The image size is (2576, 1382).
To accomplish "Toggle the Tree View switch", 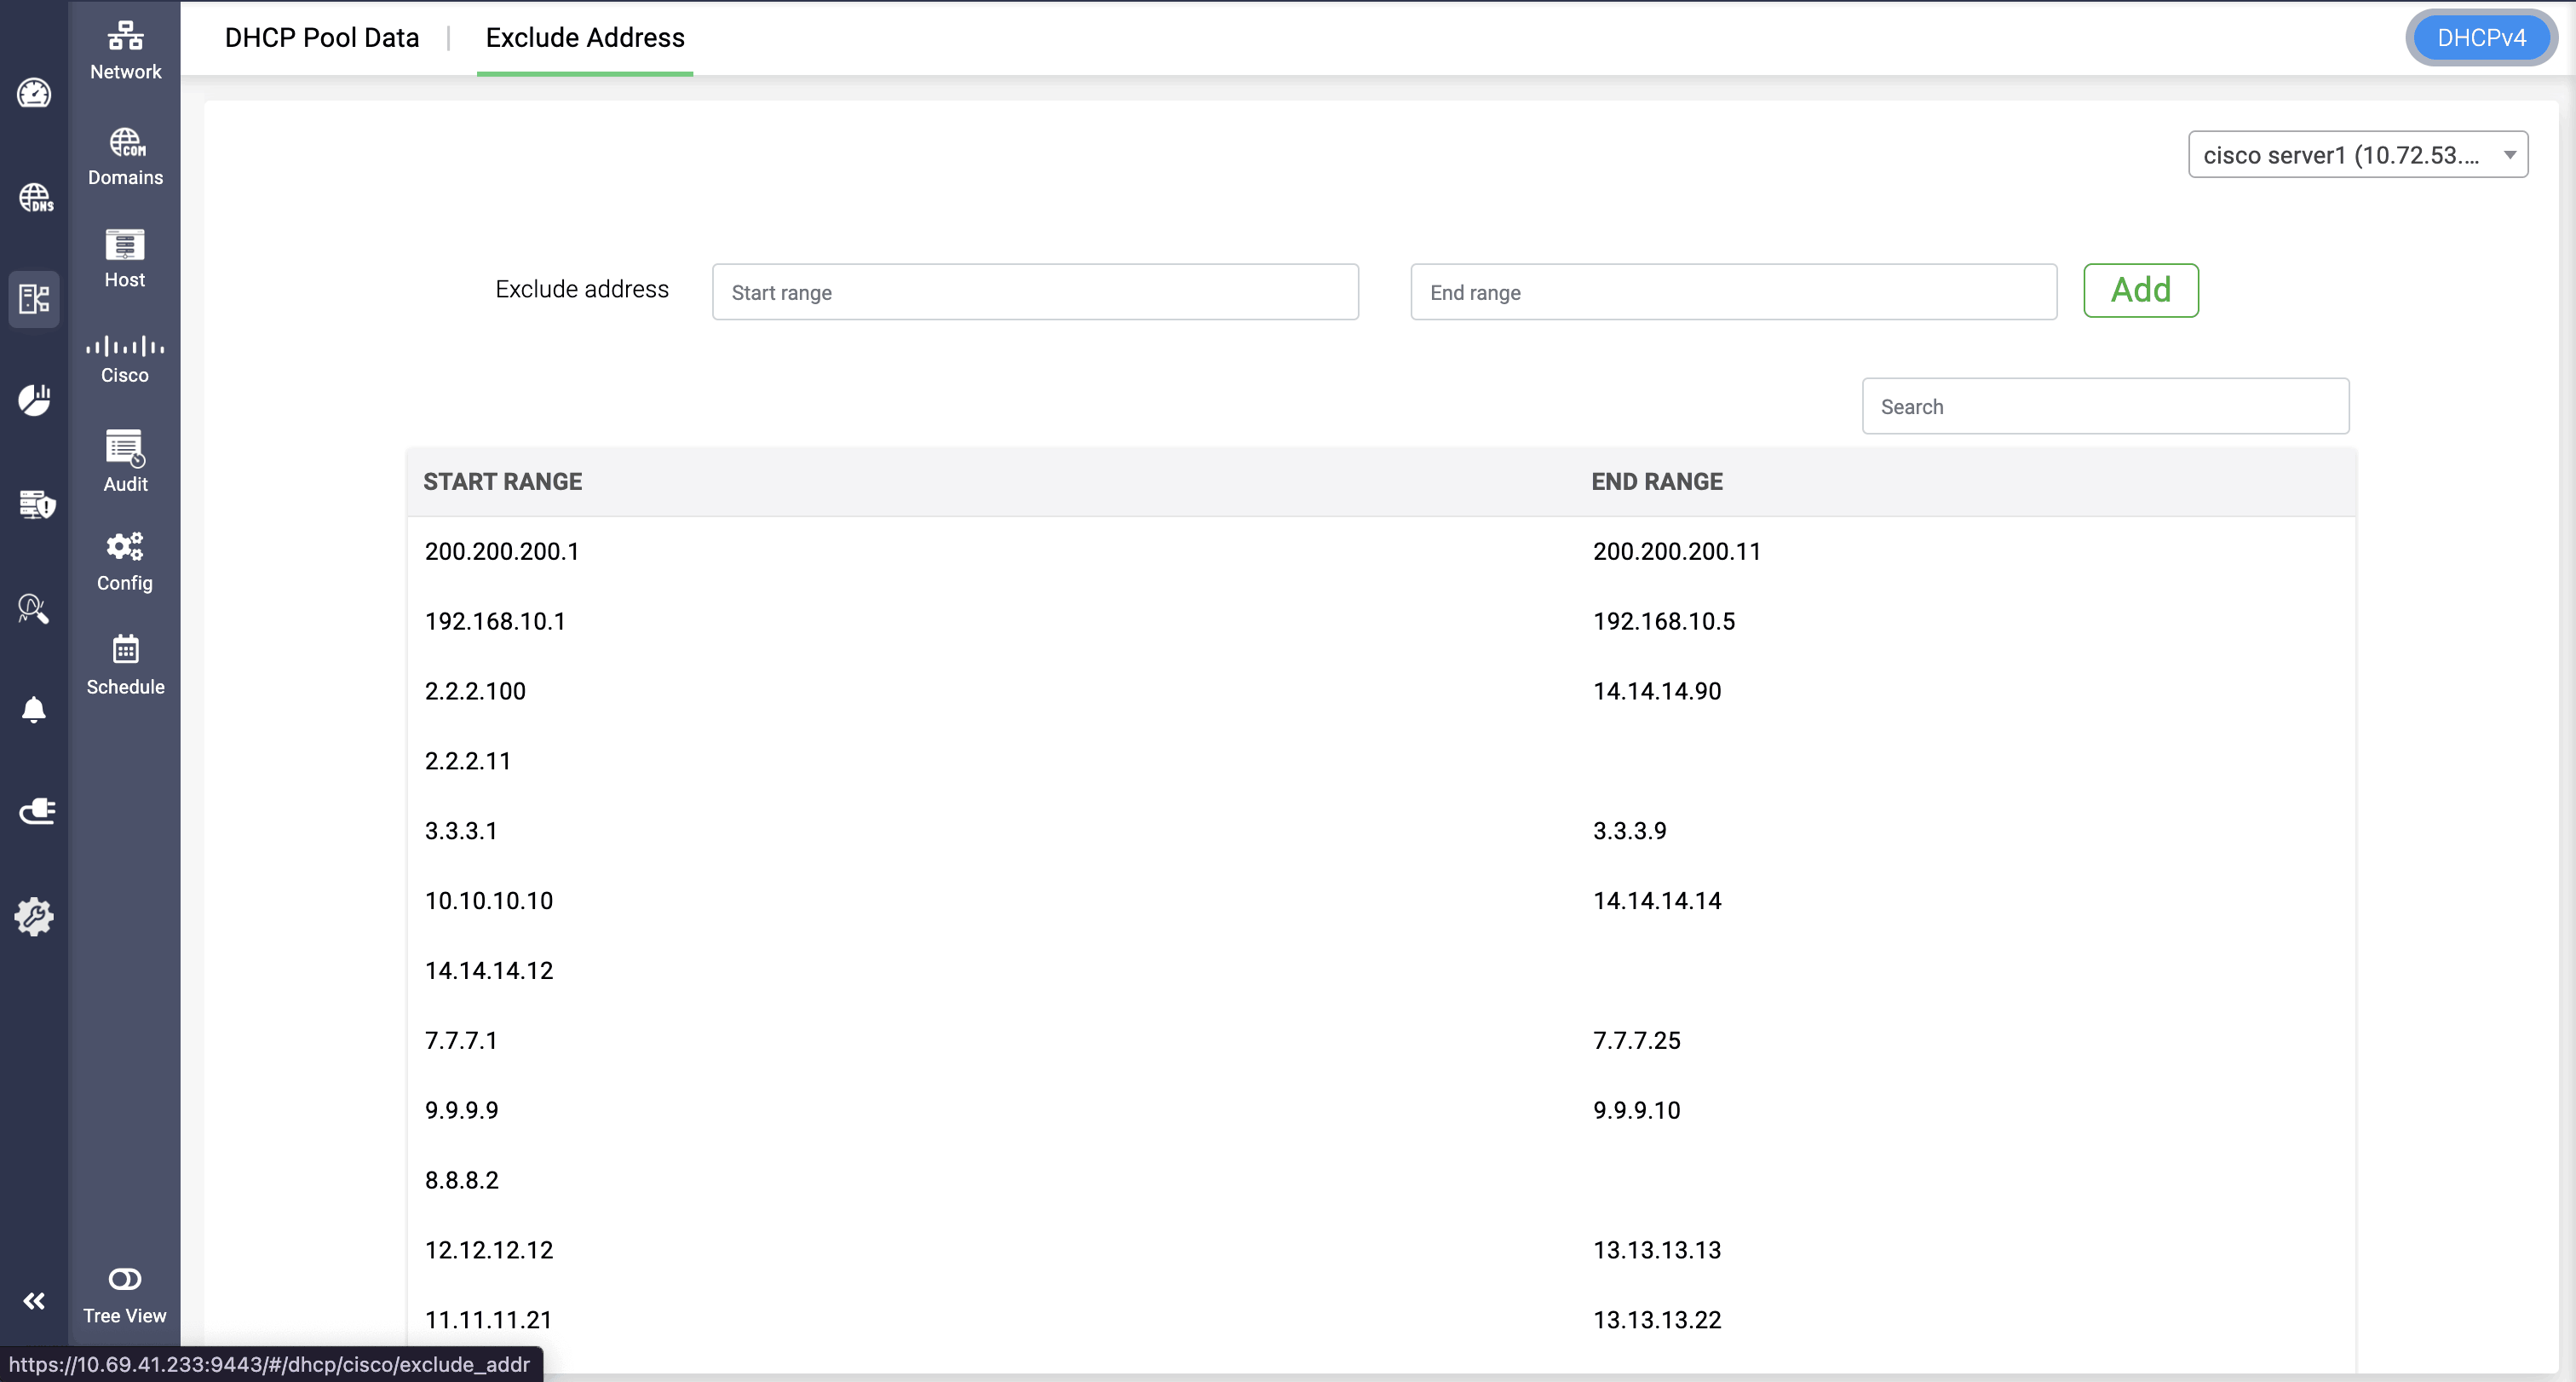I will coord(125,1279).
